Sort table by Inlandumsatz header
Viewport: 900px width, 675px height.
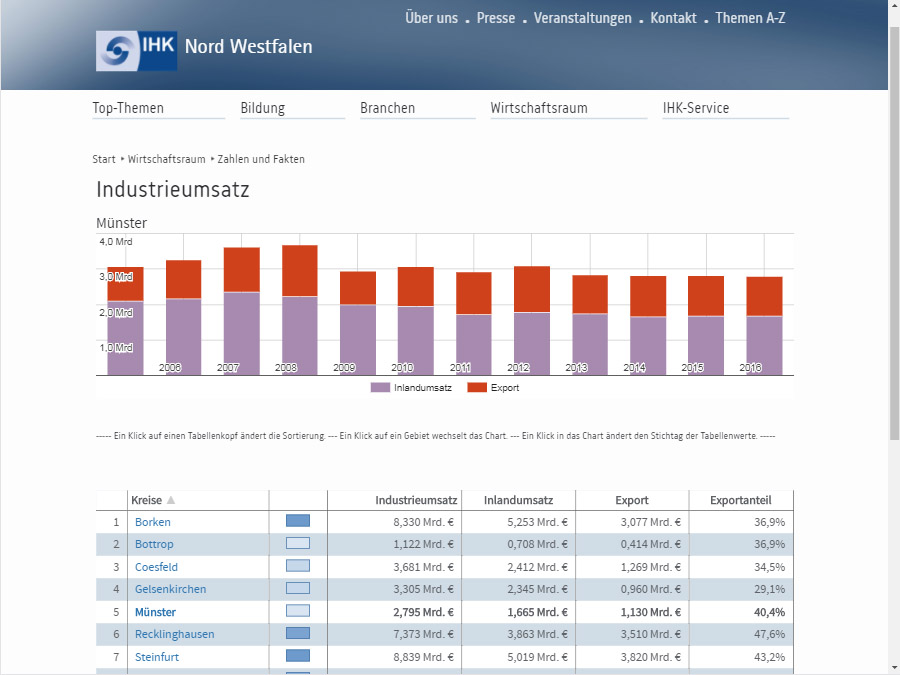click(x=518, y=500)
